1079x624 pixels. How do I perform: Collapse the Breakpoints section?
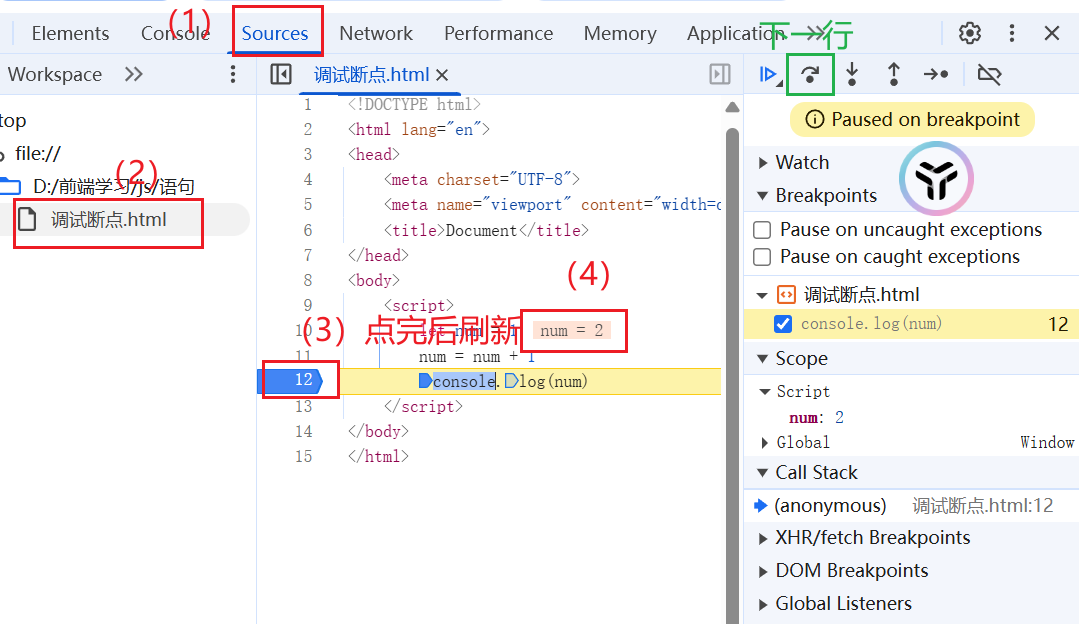click(762, 196)
